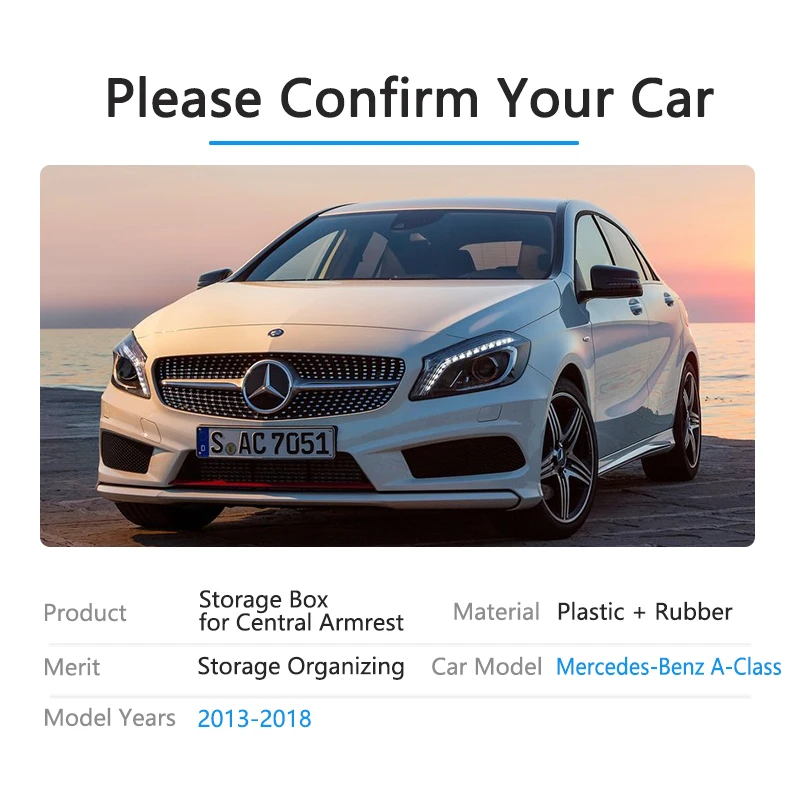The image size is (800, 800).
Task: Click the Please Confirm Your Car heading
Action: (409, 98)
